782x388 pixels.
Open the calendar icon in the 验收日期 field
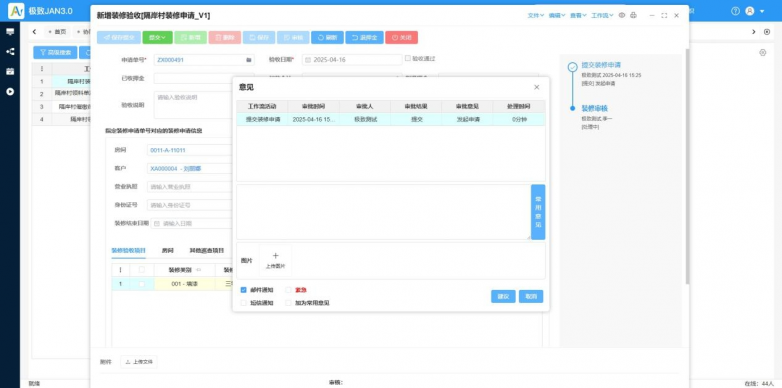(308, 60)
